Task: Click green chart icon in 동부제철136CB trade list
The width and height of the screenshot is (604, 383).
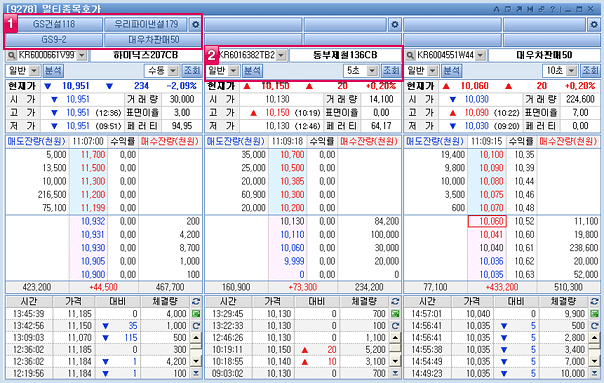Action: 395,314
